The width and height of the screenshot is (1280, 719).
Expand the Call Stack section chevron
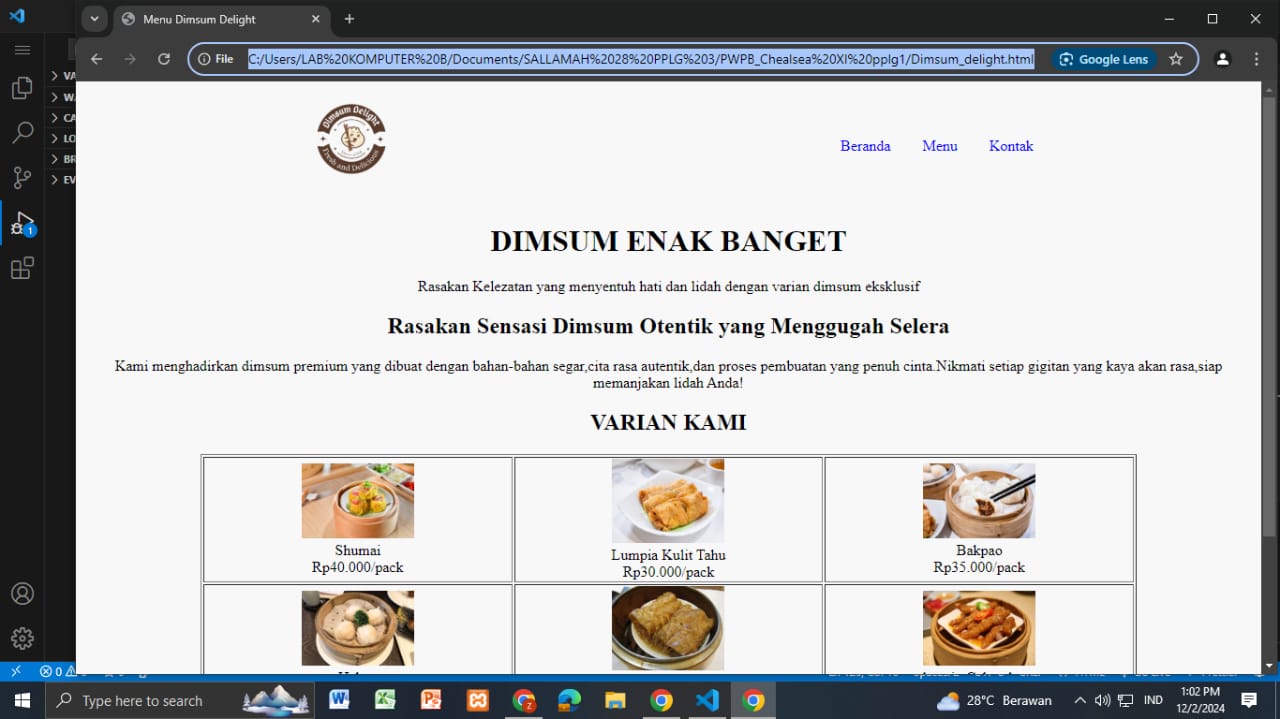tap(55, 117)
